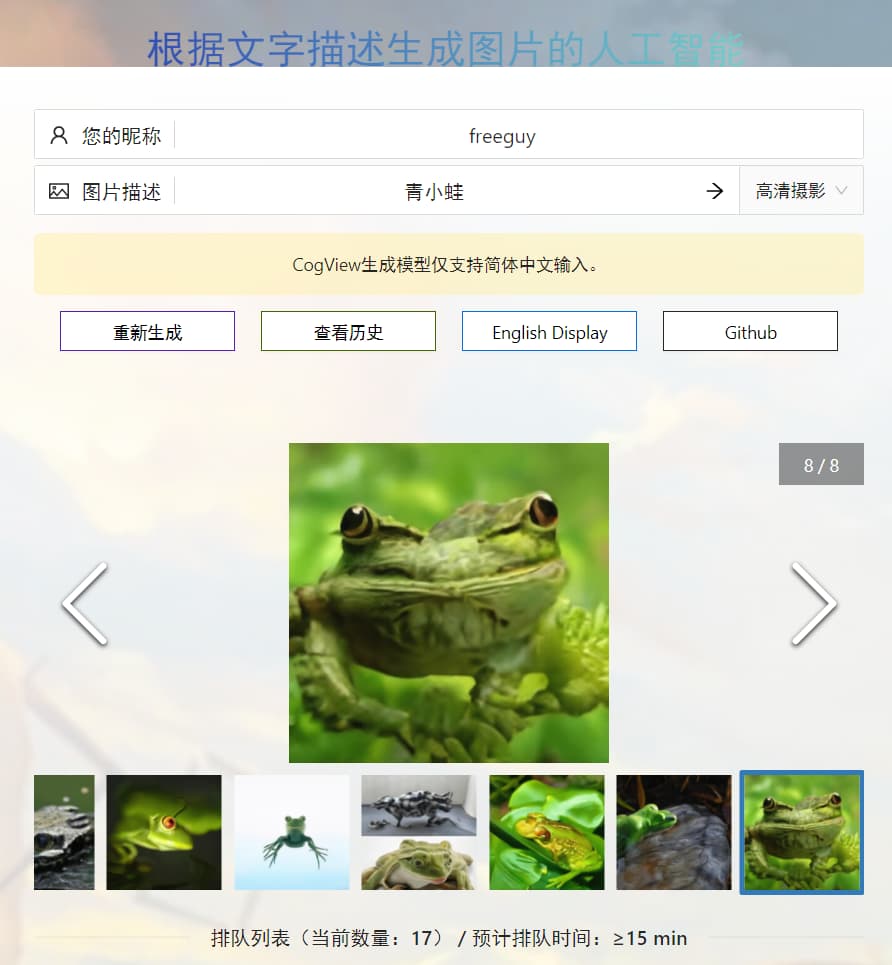Select the green frog on dark rock thumbnail

coord(674,832)
